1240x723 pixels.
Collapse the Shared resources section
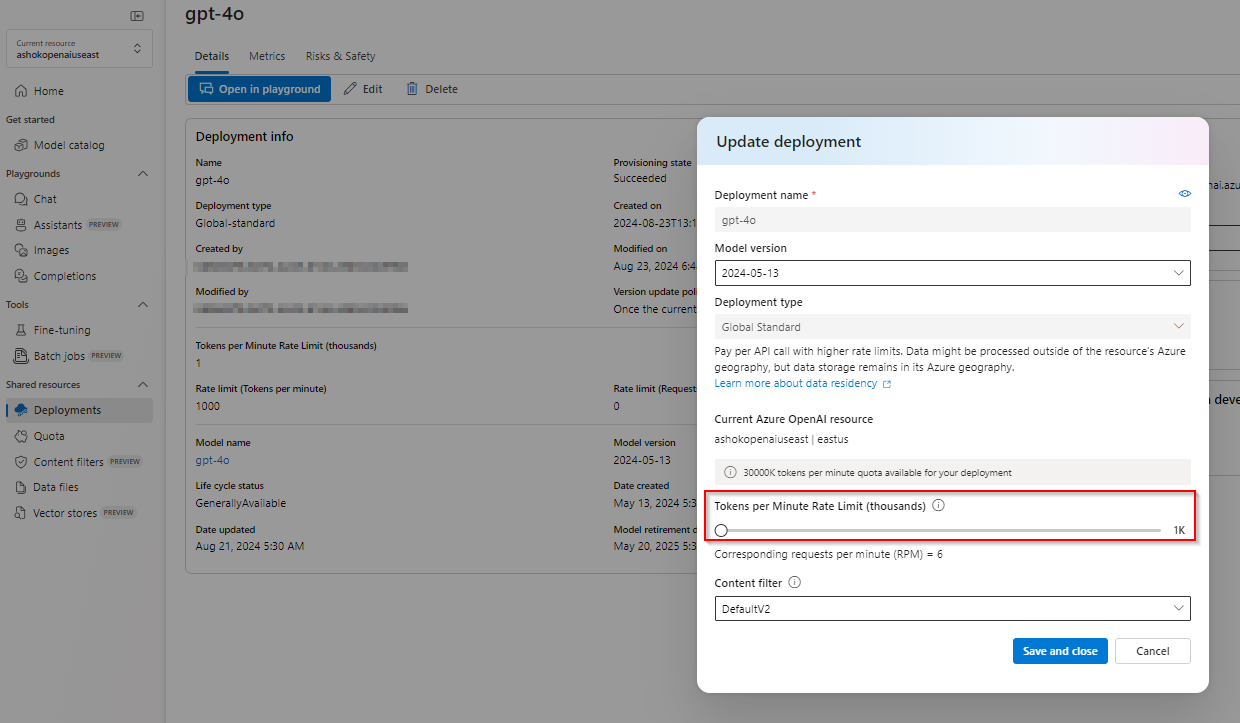pos(142,385)
